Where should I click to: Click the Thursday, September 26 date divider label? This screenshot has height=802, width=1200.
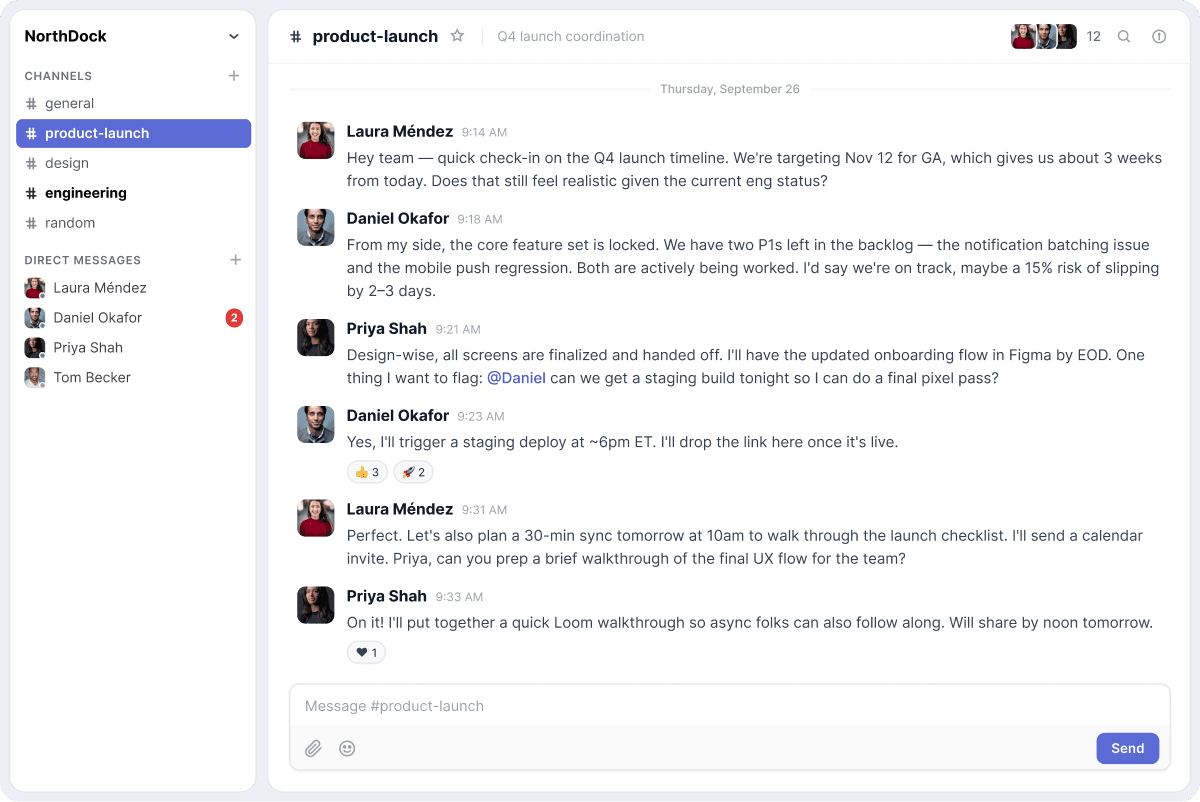pos(730,89)
